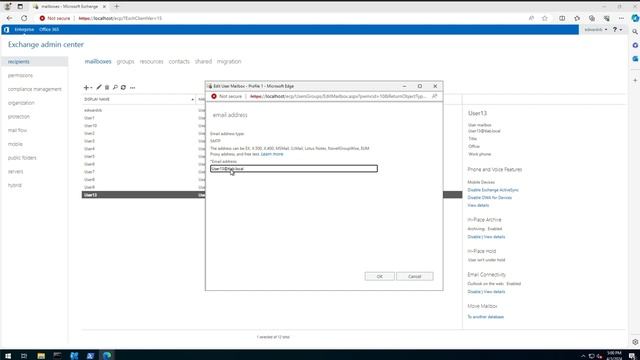Switch to the shared tab
Screen dimensions: 640x360
203,62
